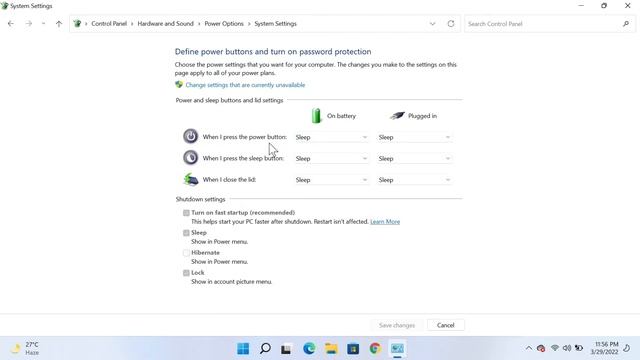The width and height of the screenshot is (640, 360).
Task: Click Control Panel taskbar icon
Action: pyautogui.click(x=397, y=349)
